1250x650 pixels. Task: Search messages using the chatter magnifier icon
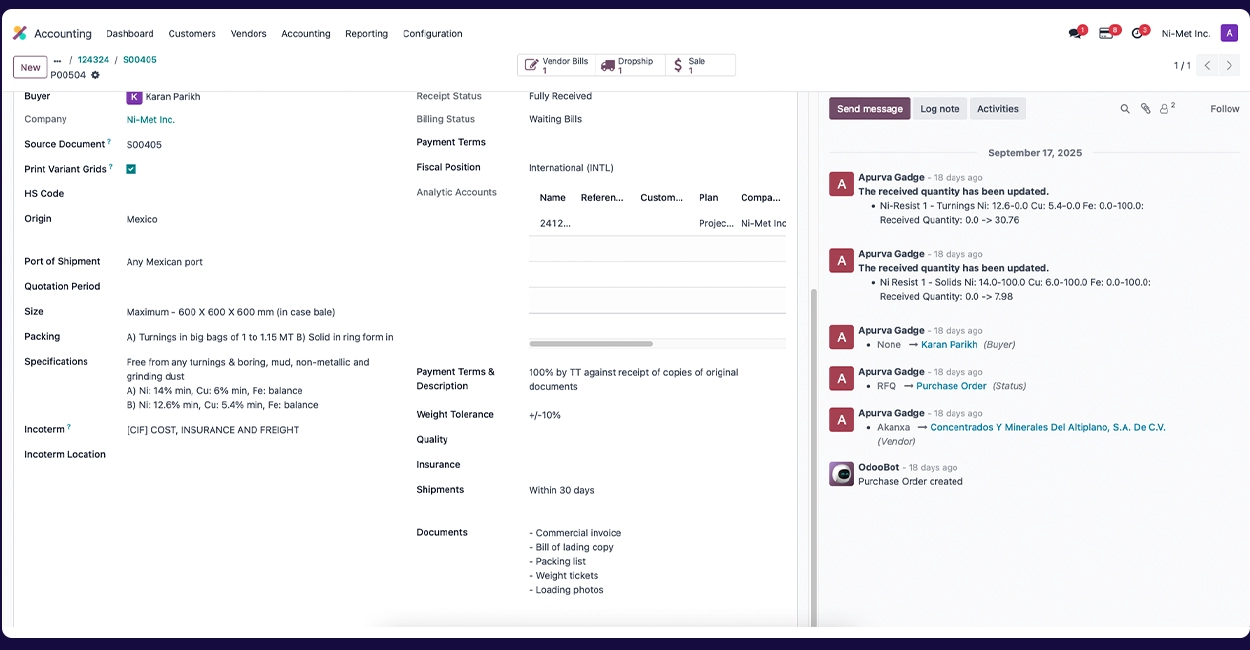(1125, 109)
